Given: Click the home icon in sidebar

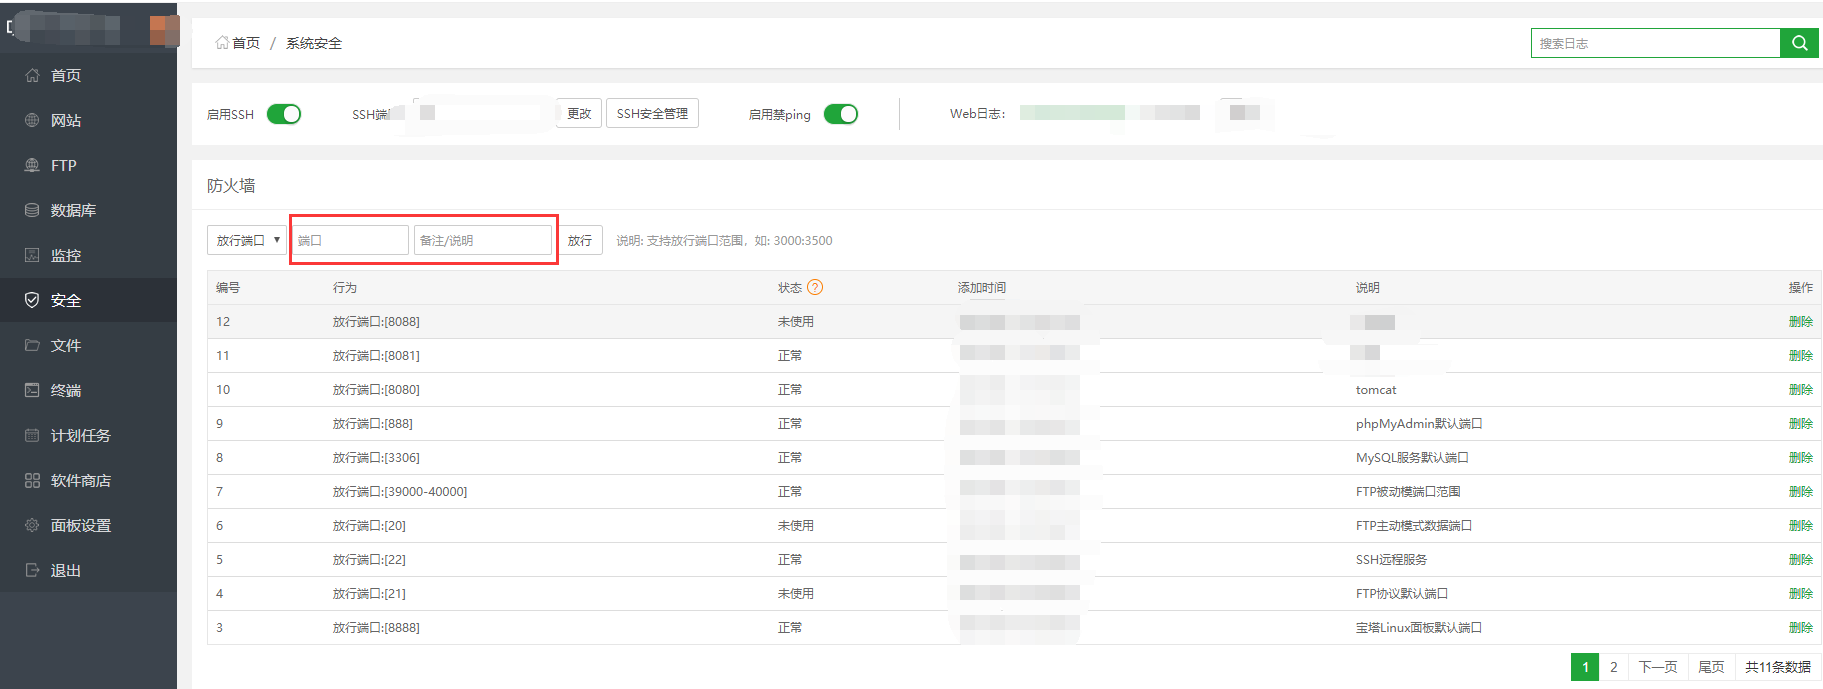Looking at the screenshot, I should coord(32,75).
